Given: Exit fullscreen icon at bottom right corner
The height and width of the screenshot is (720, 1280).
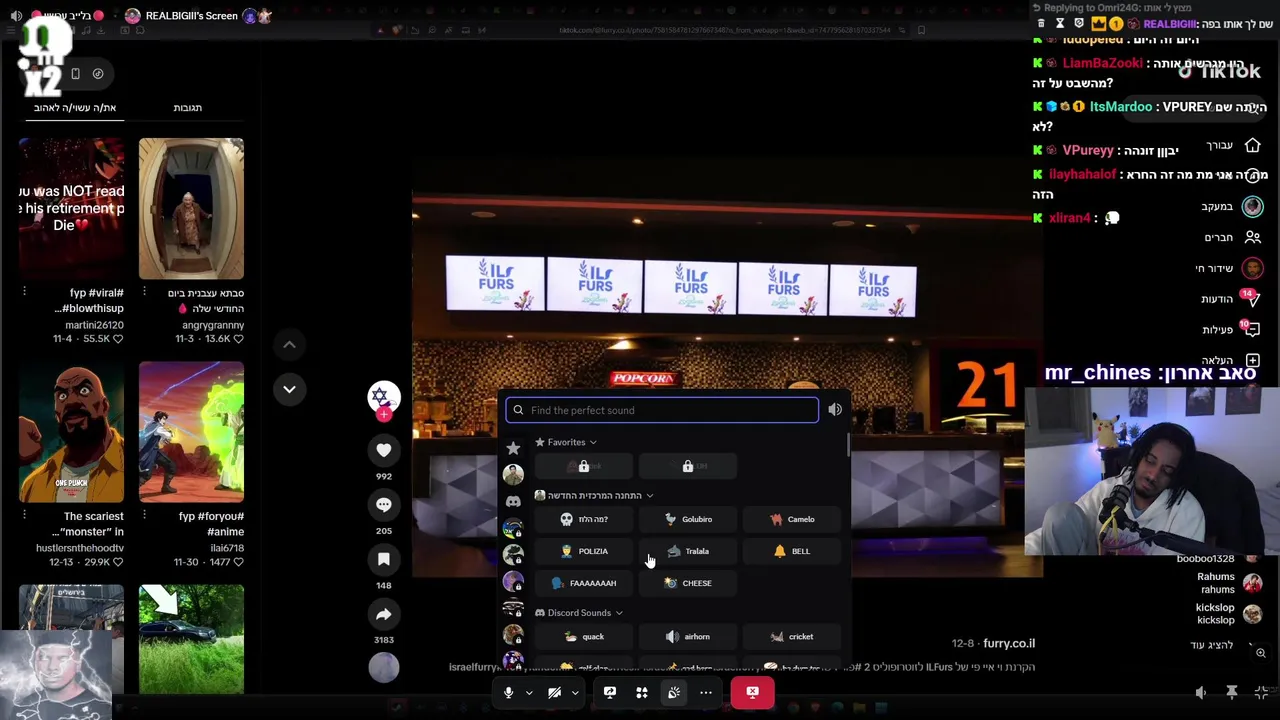Looking at the screenshot, I should click(x=1262, y=692).
